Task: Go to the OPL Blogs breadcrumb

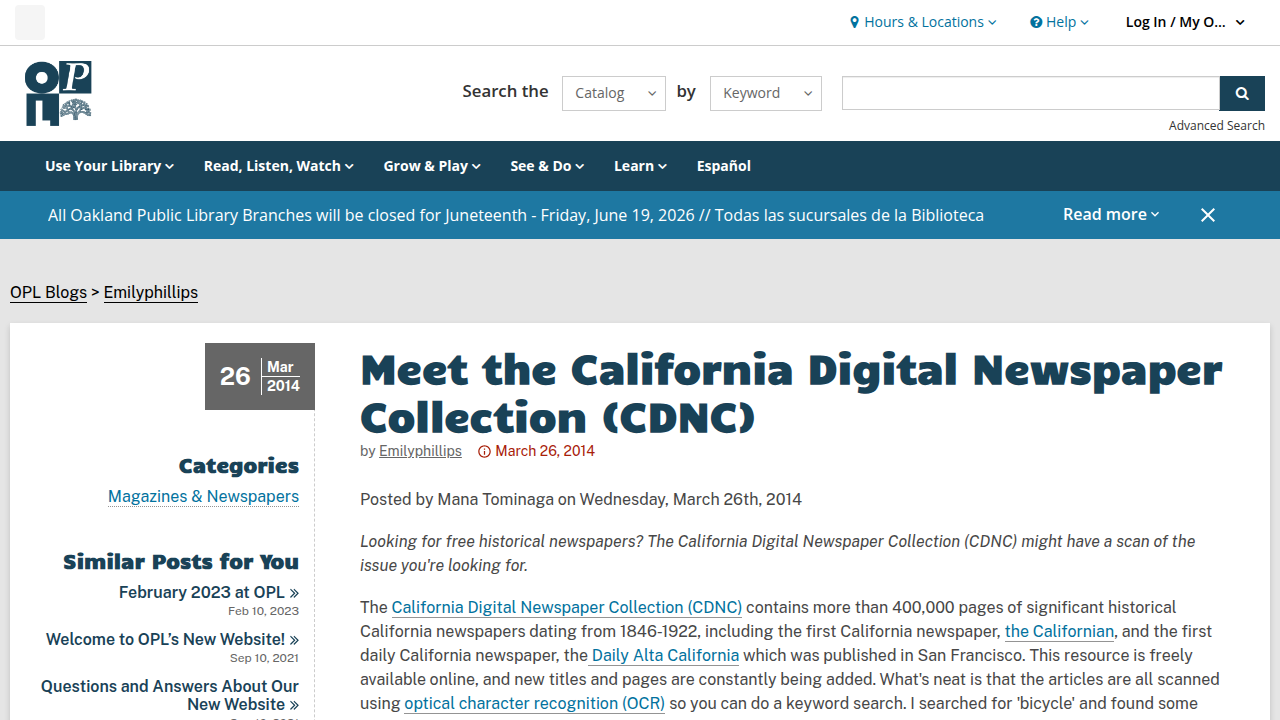Action: pyautogui.click(x=49, y=292)
